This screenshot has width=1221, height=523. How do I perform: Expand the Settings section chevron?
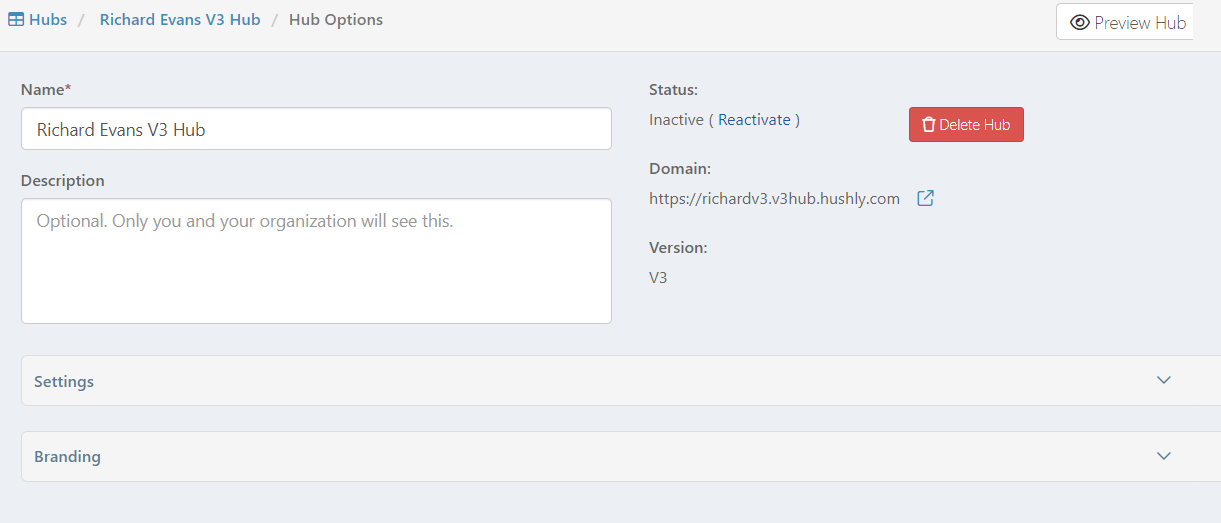pyautogui.click(x=1163, y=380)
